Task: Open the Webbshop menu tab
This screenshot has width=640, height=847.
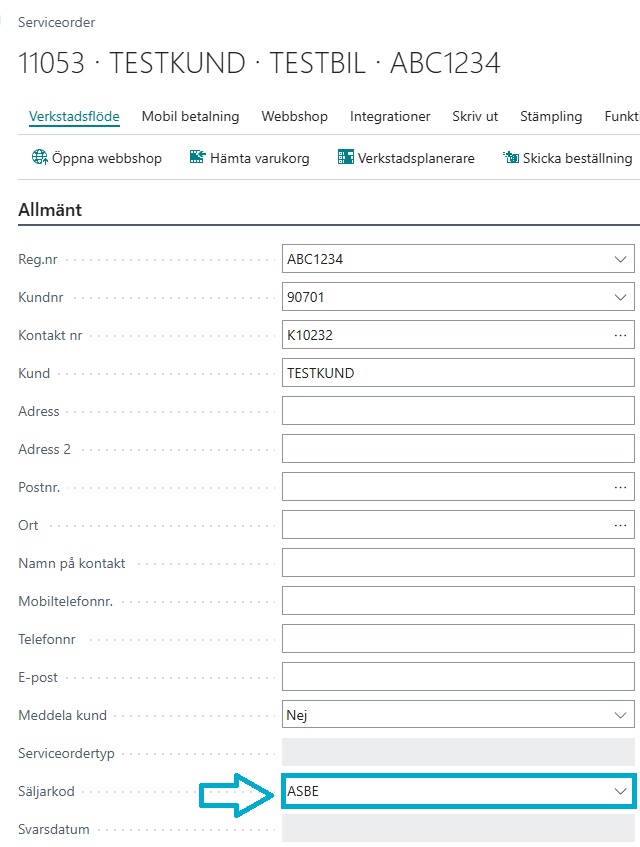Action: coord(294,116)
